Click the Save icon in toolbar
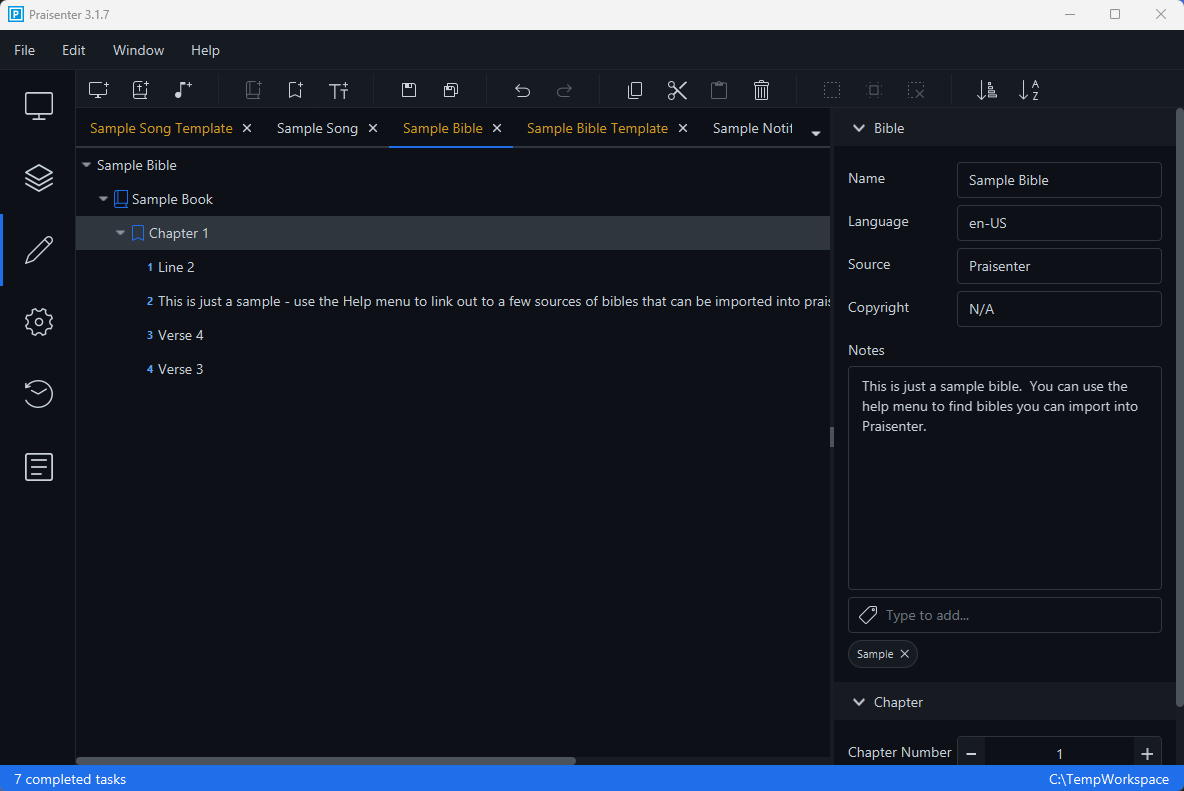 [x=409, y=90]
